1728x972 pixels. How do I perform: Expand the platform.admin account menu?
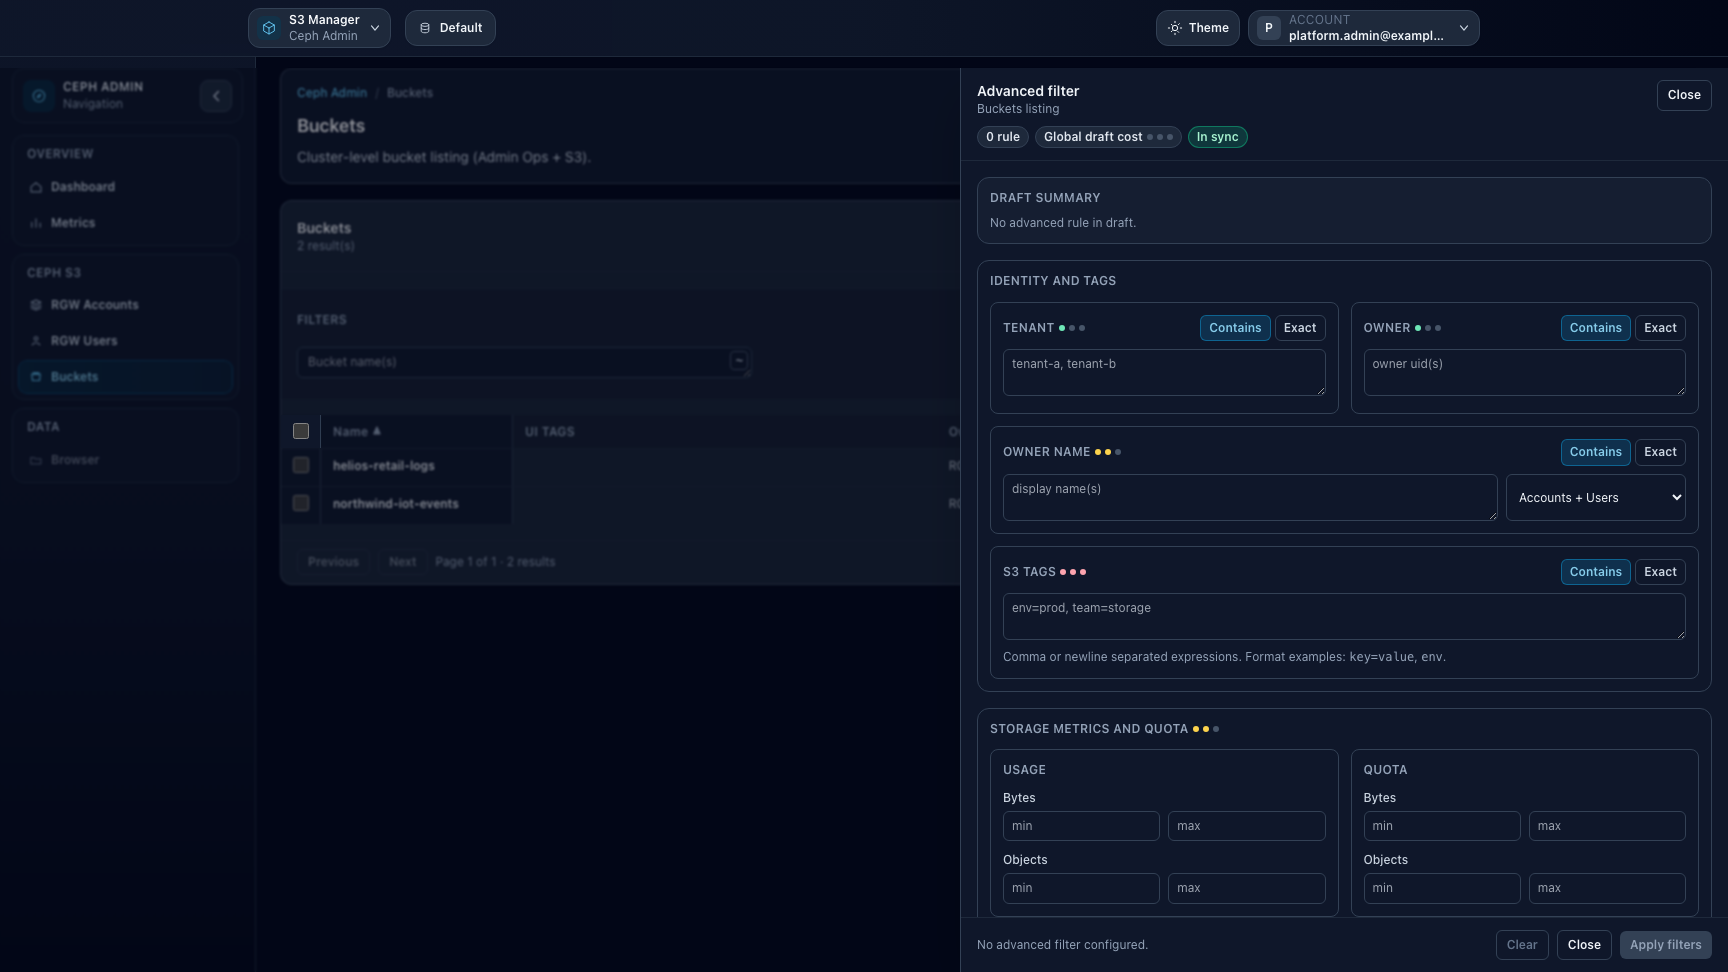pos(1363,27)
